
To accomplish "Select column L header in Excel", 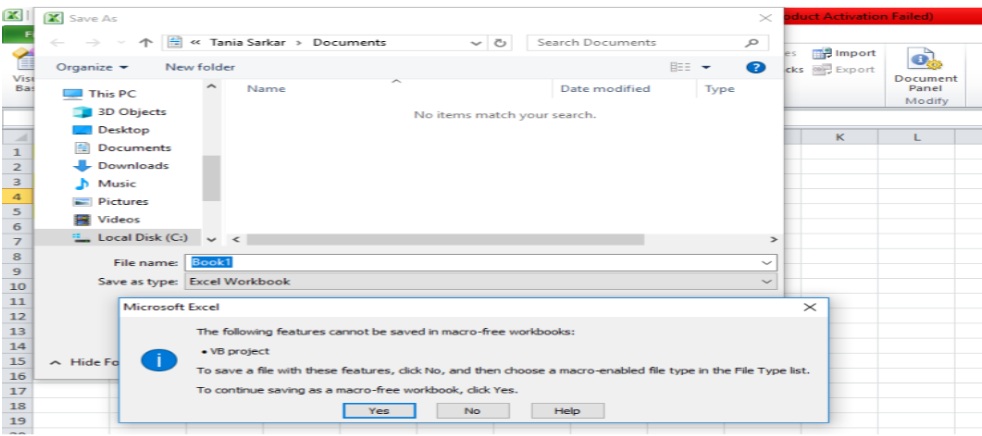I will point(916,137).
